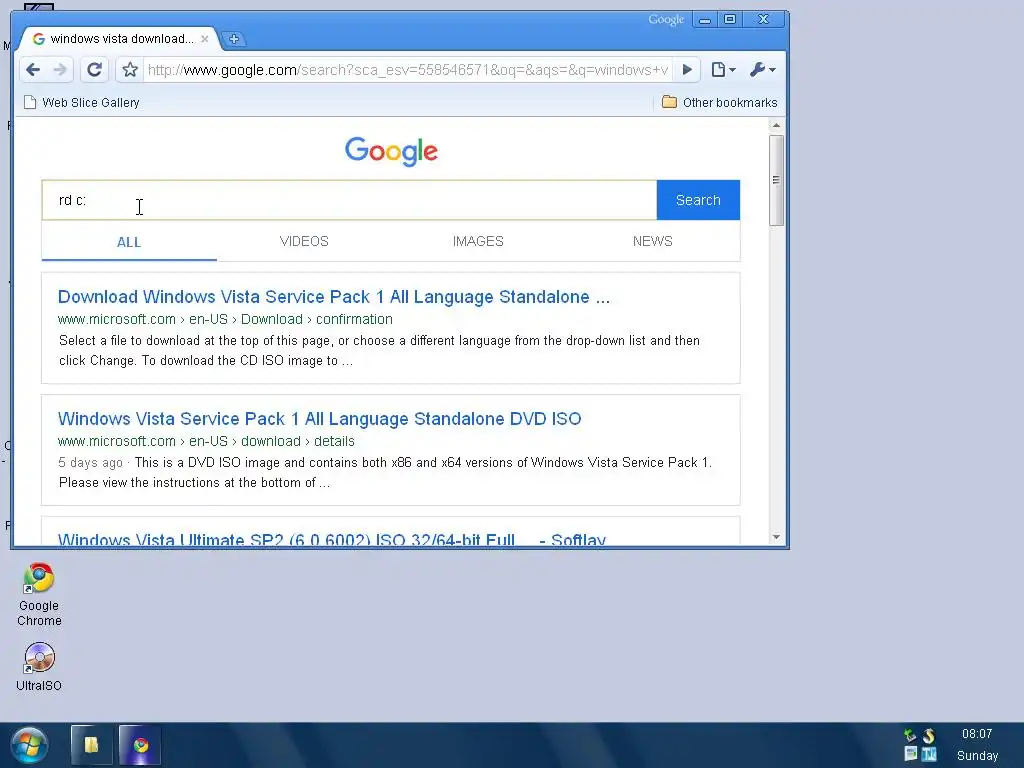Select the windows vista download tab

[x=121, y=39]
